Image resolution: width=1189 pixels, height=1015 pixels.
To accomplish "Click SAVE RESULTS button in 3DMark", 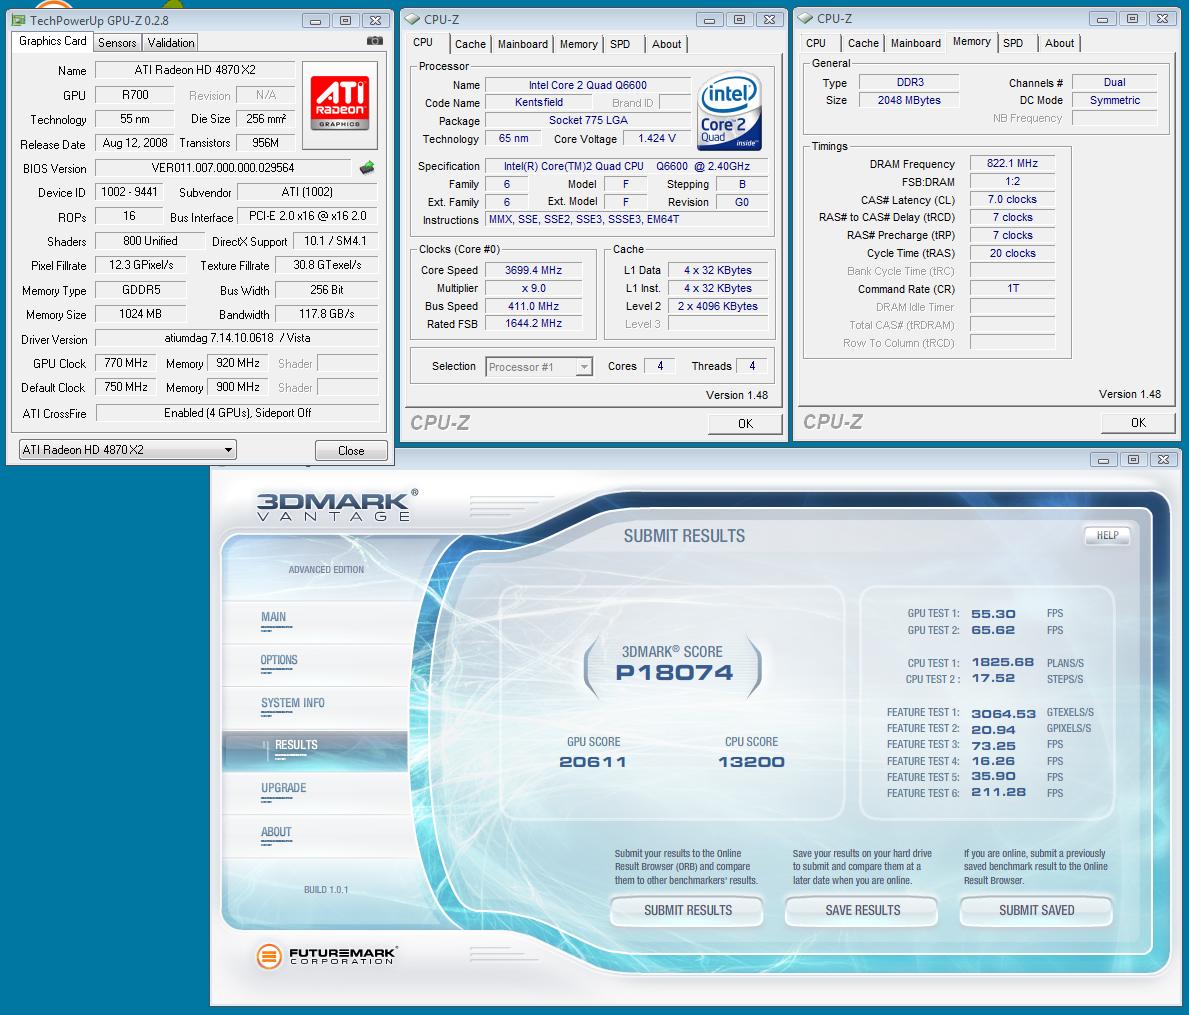I will [x=863, y=910].
